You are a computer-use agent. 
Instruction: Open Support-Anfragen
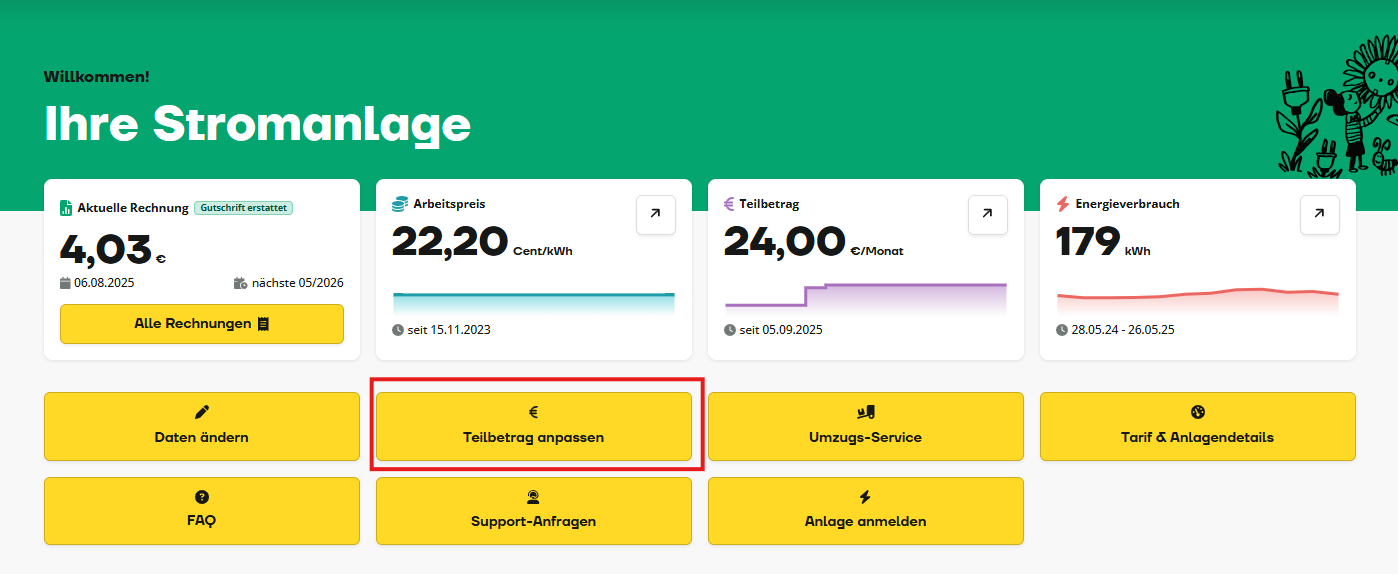click(534, 511)
